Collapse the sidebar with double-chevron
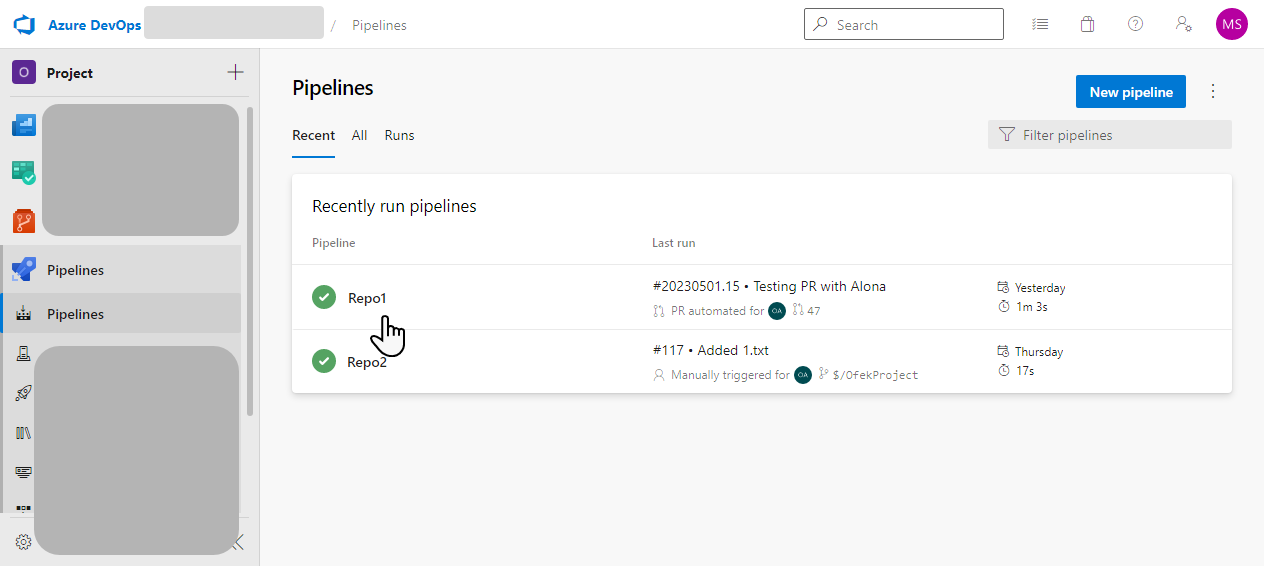 [x=238, y=542]
